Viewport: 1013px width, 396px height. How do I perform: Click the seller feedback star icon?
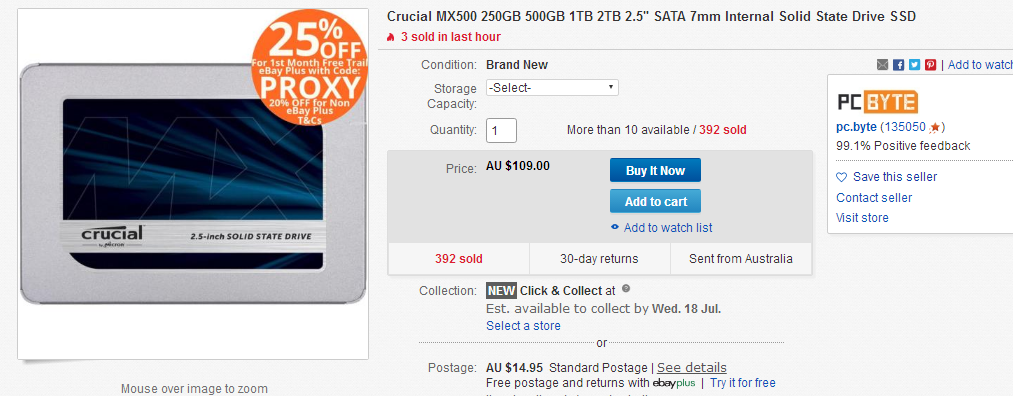pyautogui.click(x=935, y=127)
